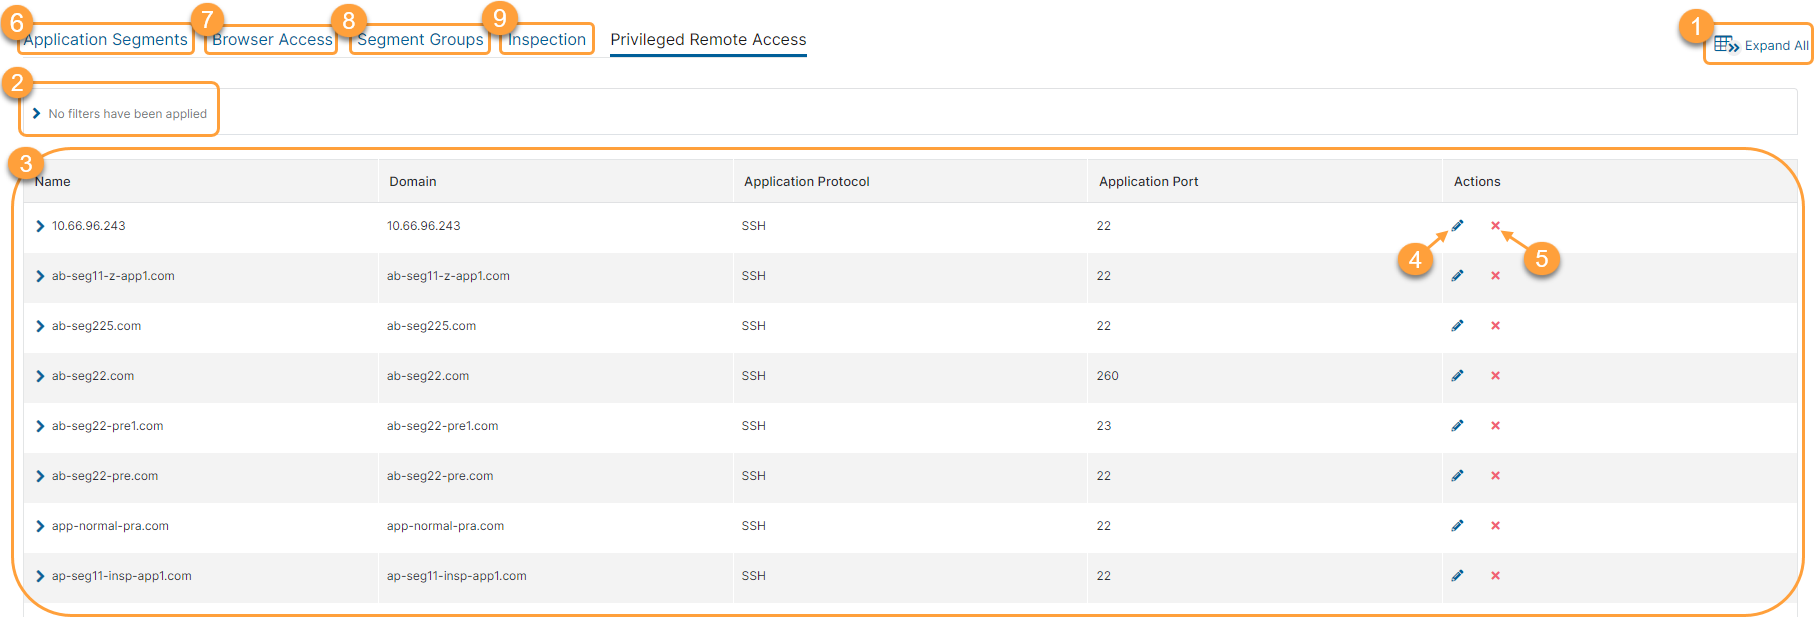Delete the 10.66.96.243 segment row
1814x617 pixels.
click(x=1495, y=226)
